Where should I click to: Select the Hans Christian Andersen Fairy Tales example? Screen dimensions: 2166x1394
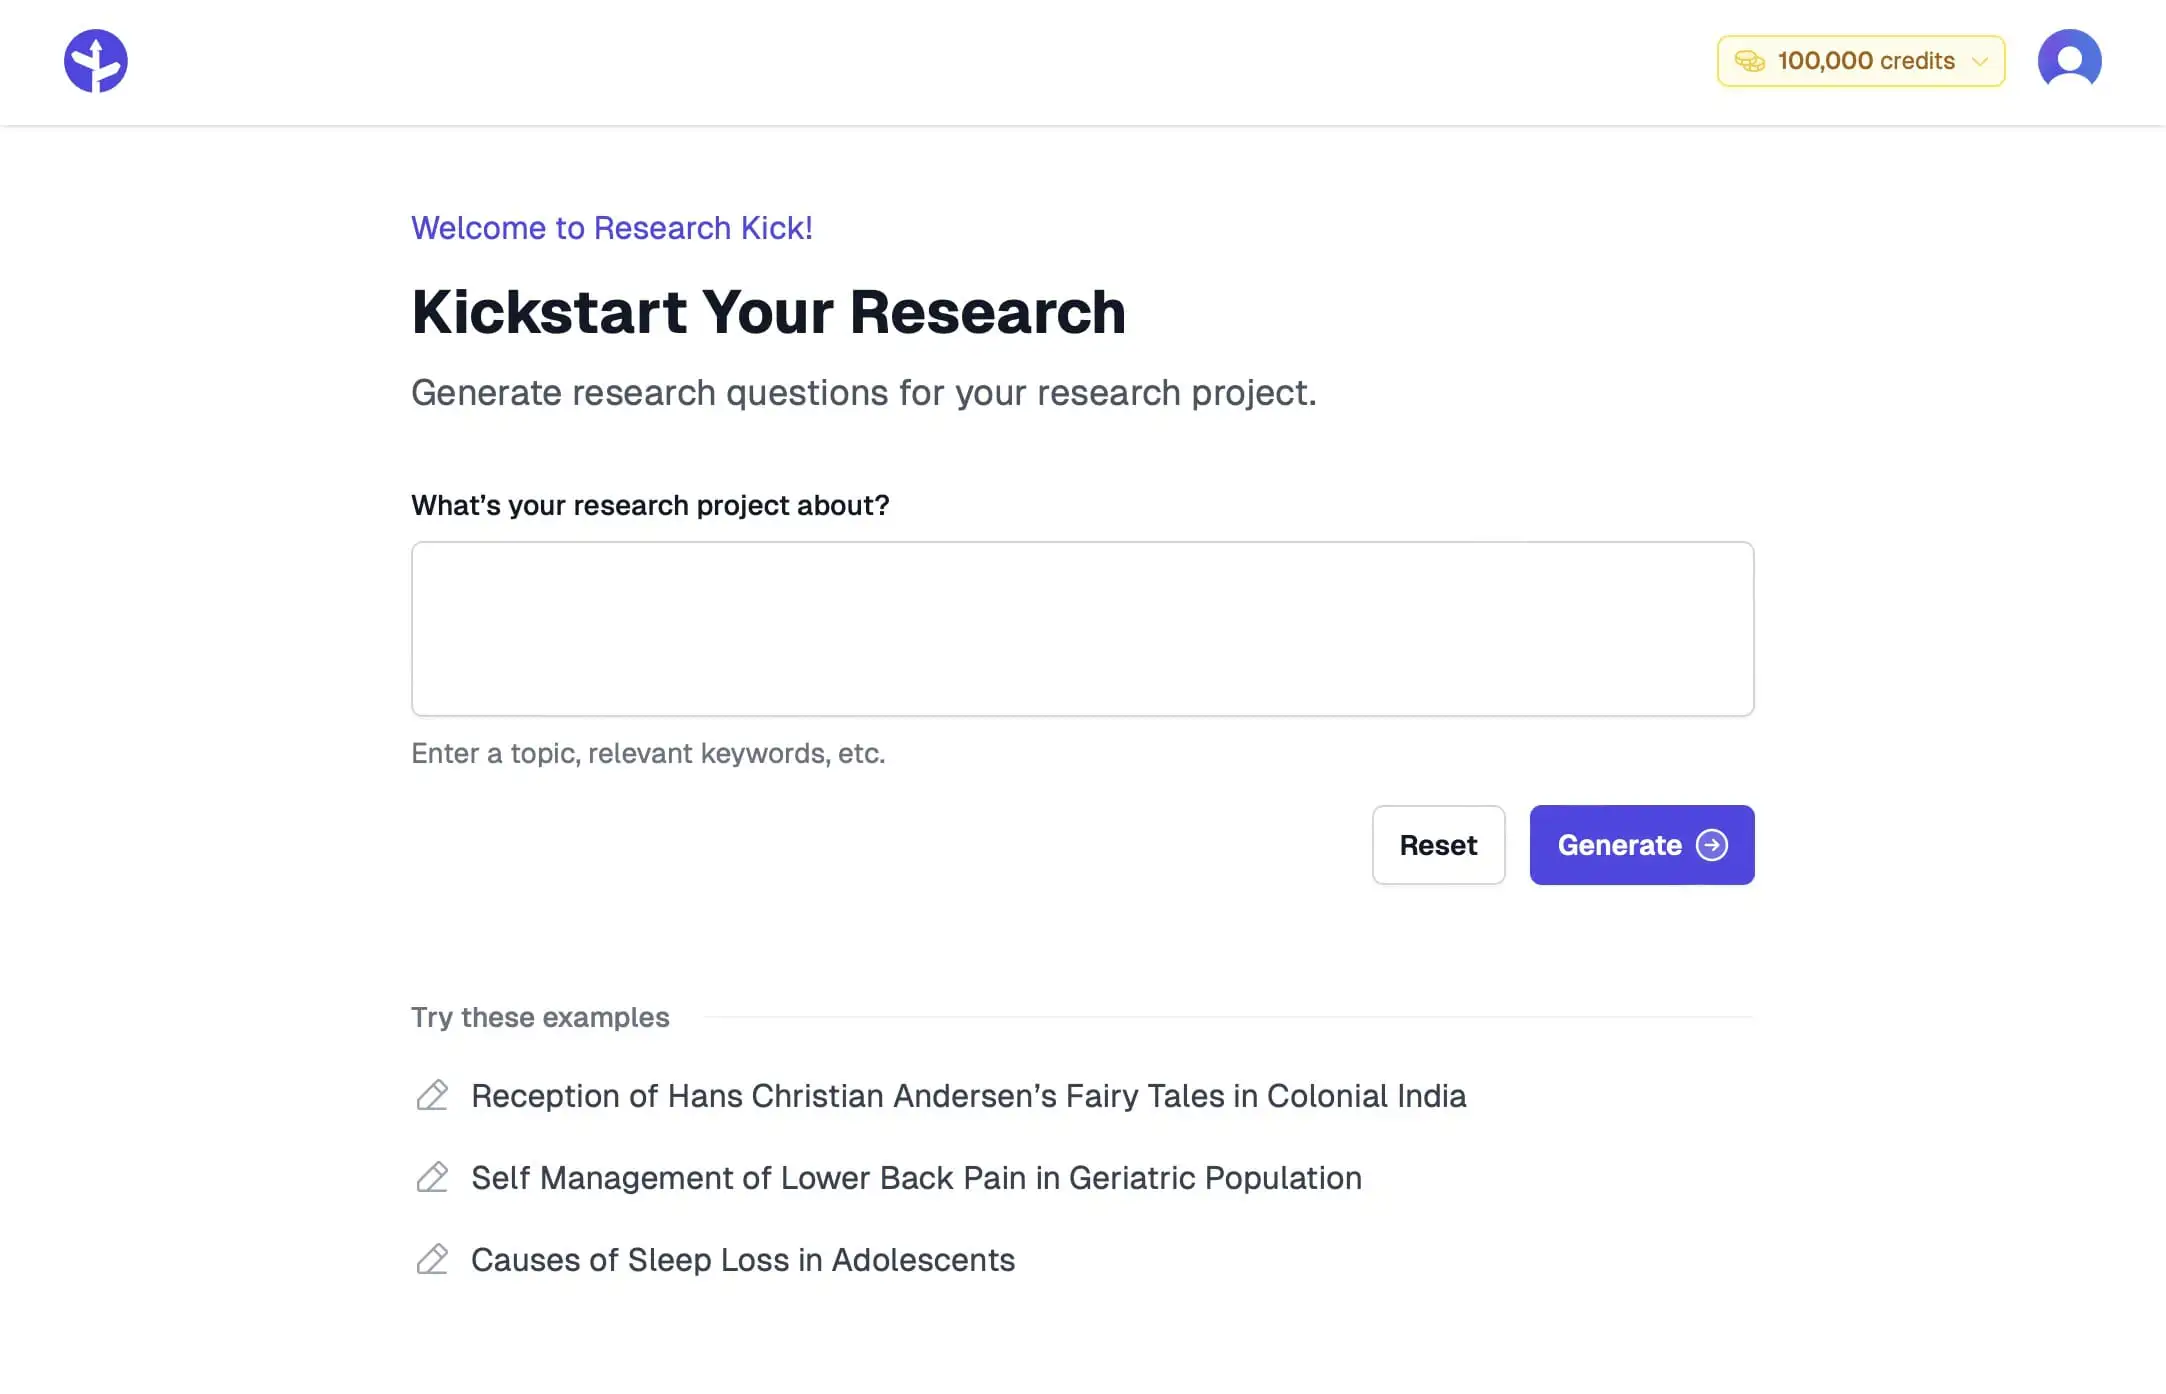coord(968,1096)
